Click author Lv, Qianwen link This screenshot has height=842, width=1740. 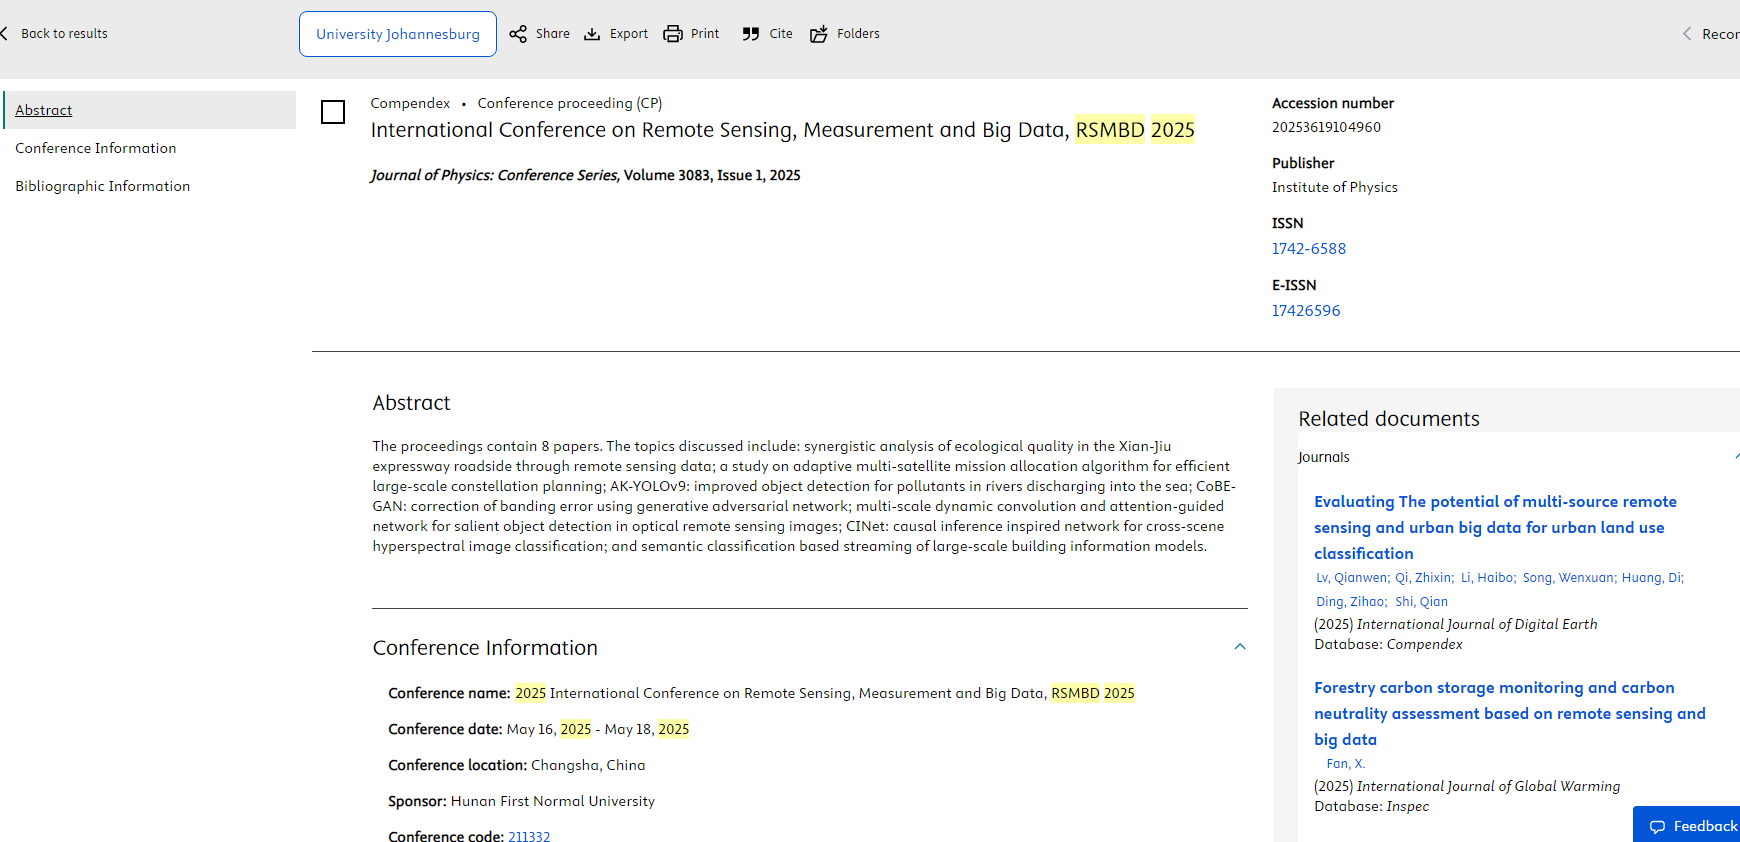tap(1351, 578)
